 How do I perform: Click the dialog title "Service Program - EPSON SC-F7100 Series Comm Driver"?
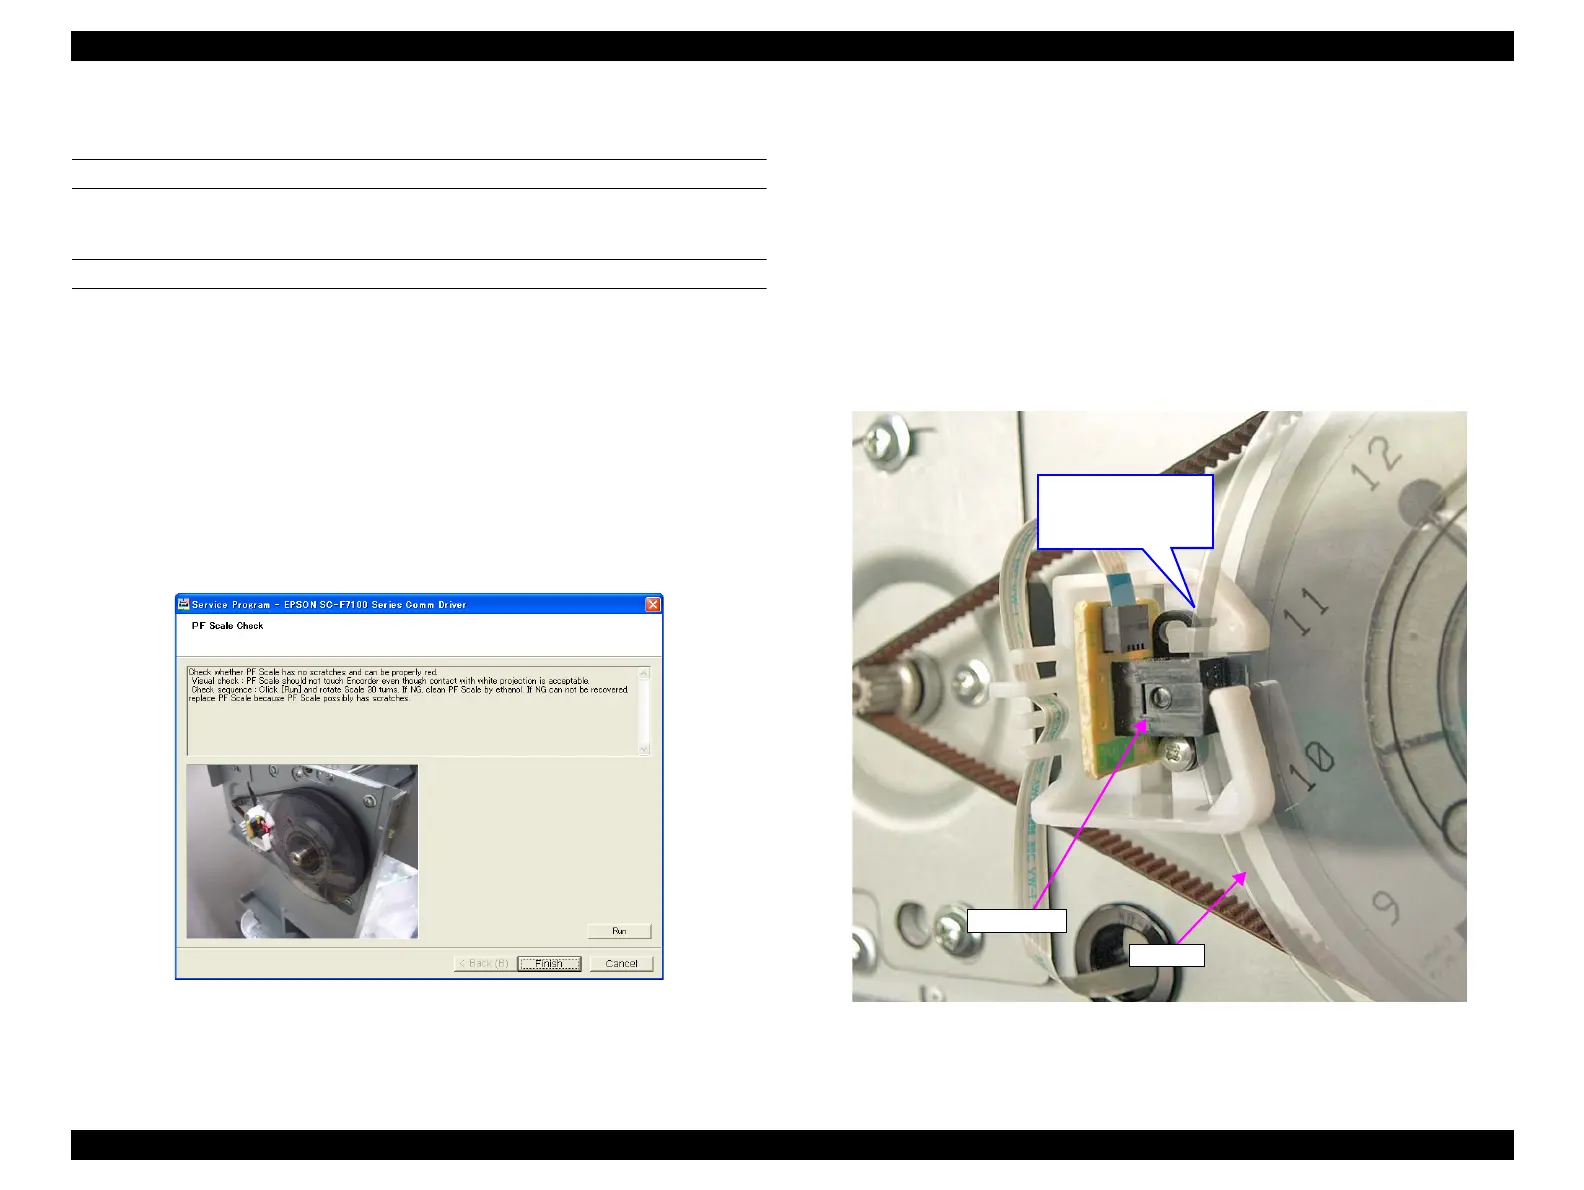click(x=329, y=605)
